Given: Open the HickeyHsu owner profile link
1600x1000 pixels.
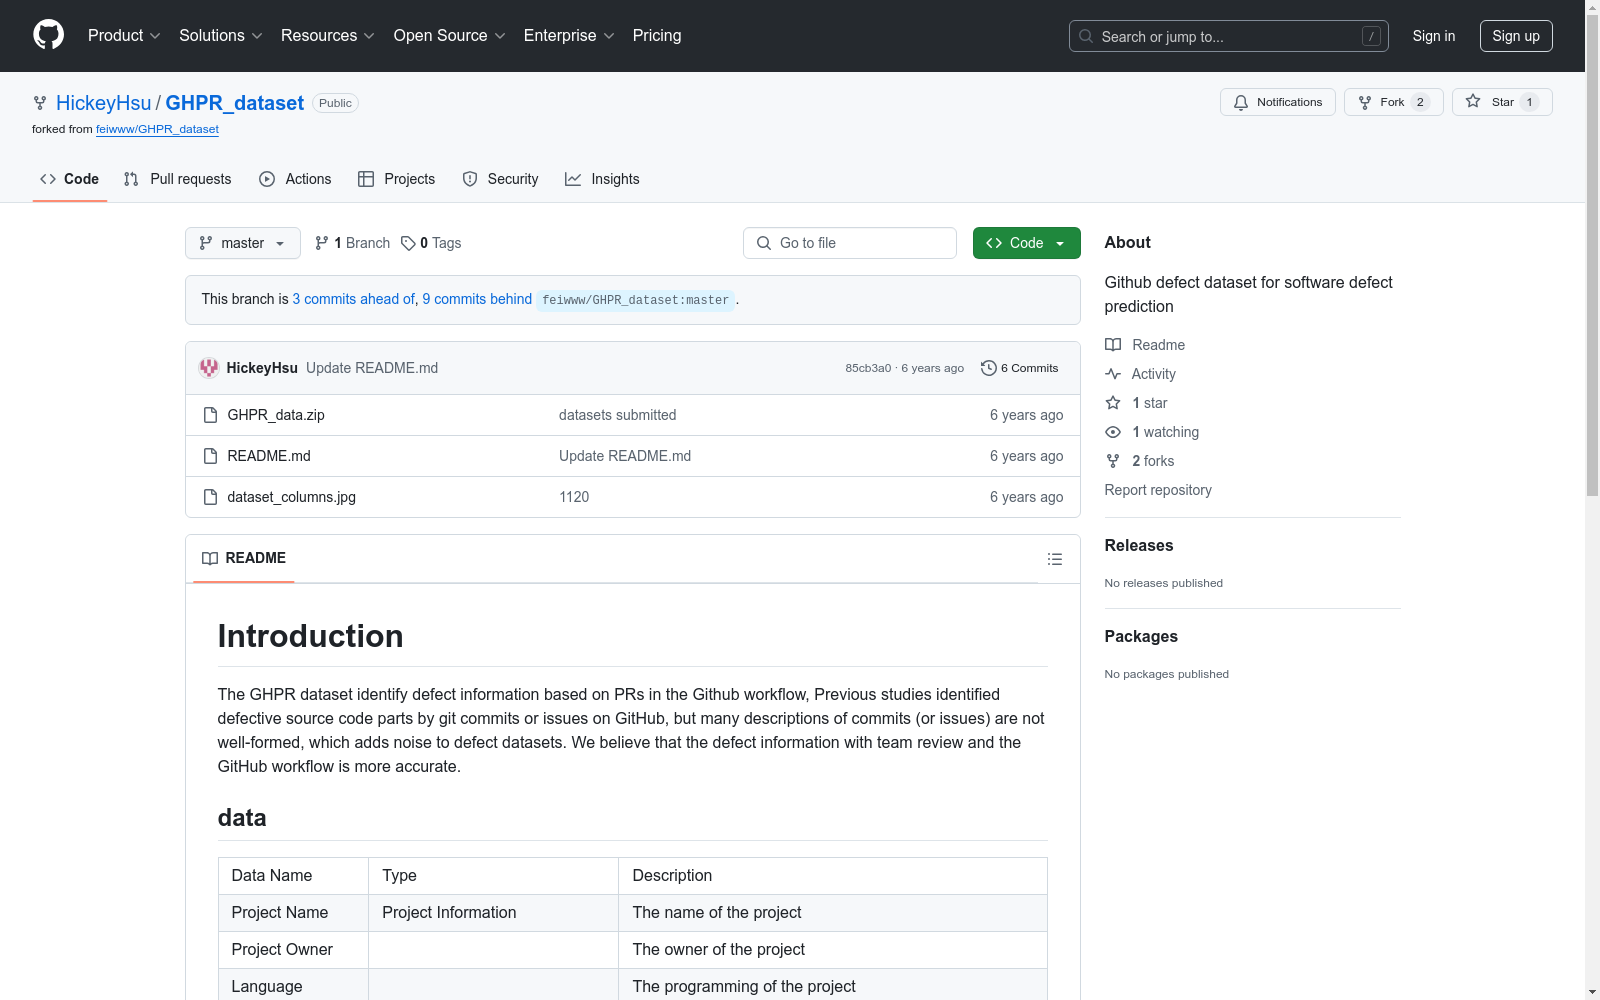Looking at the screenshot, I should [x=104, y=103].
